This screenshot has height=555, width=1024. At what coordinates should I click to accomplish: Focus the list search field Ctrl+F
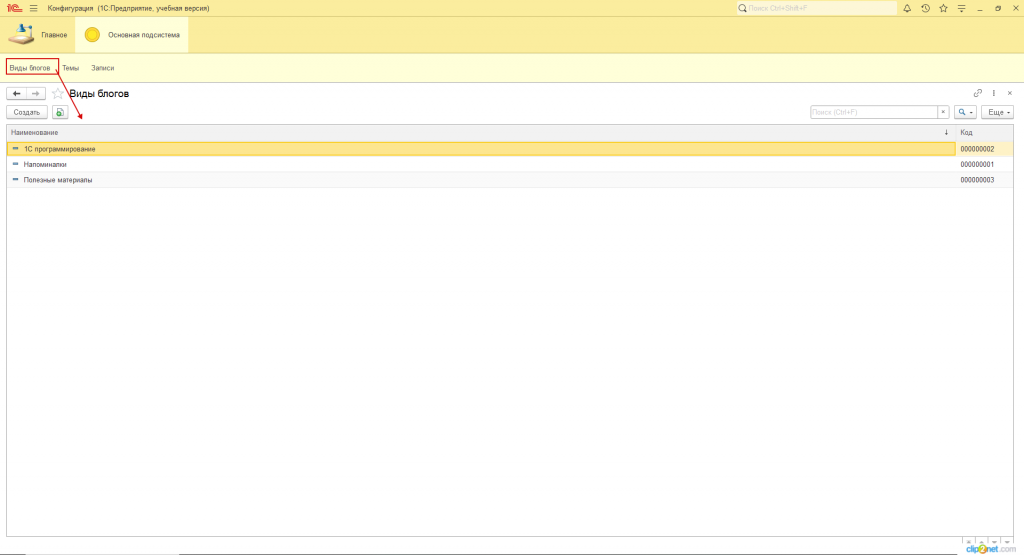coord(874,112)
